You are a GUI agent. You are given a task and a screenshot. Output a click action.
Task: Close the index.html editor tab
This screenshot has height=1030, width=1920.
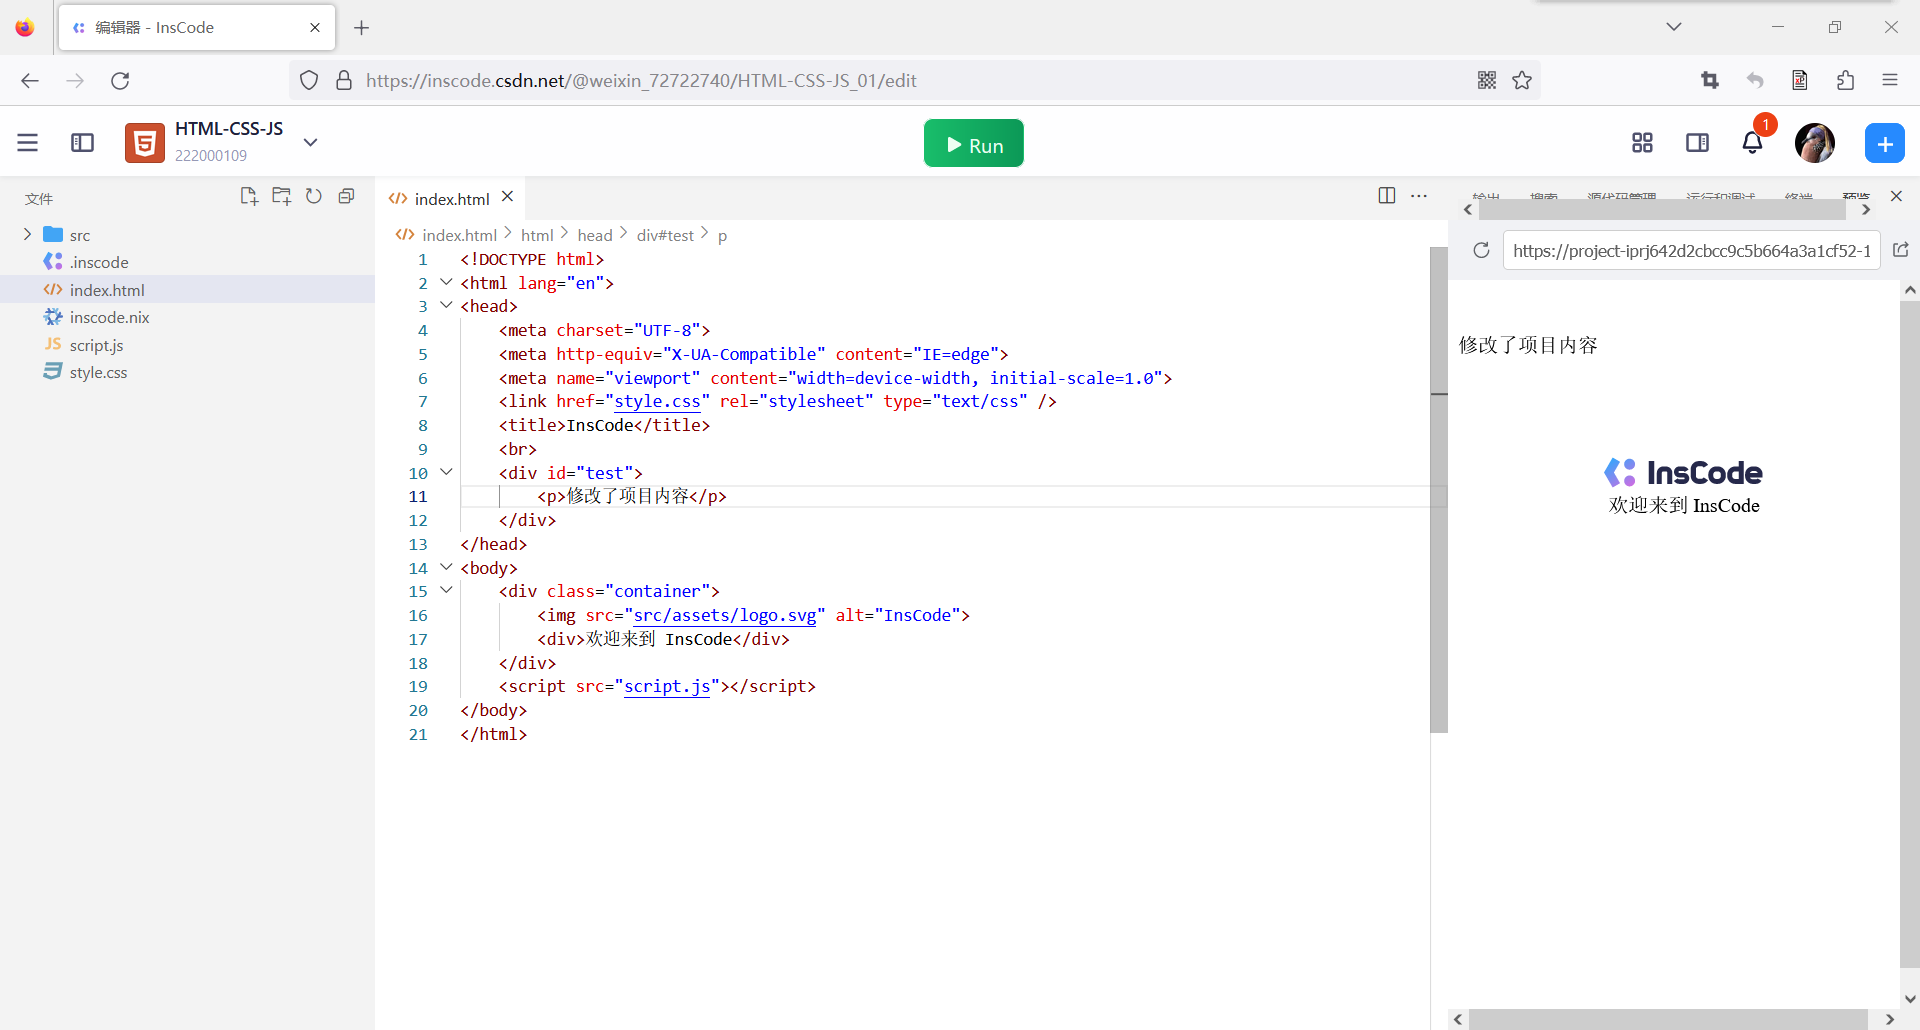pos(508,197)
